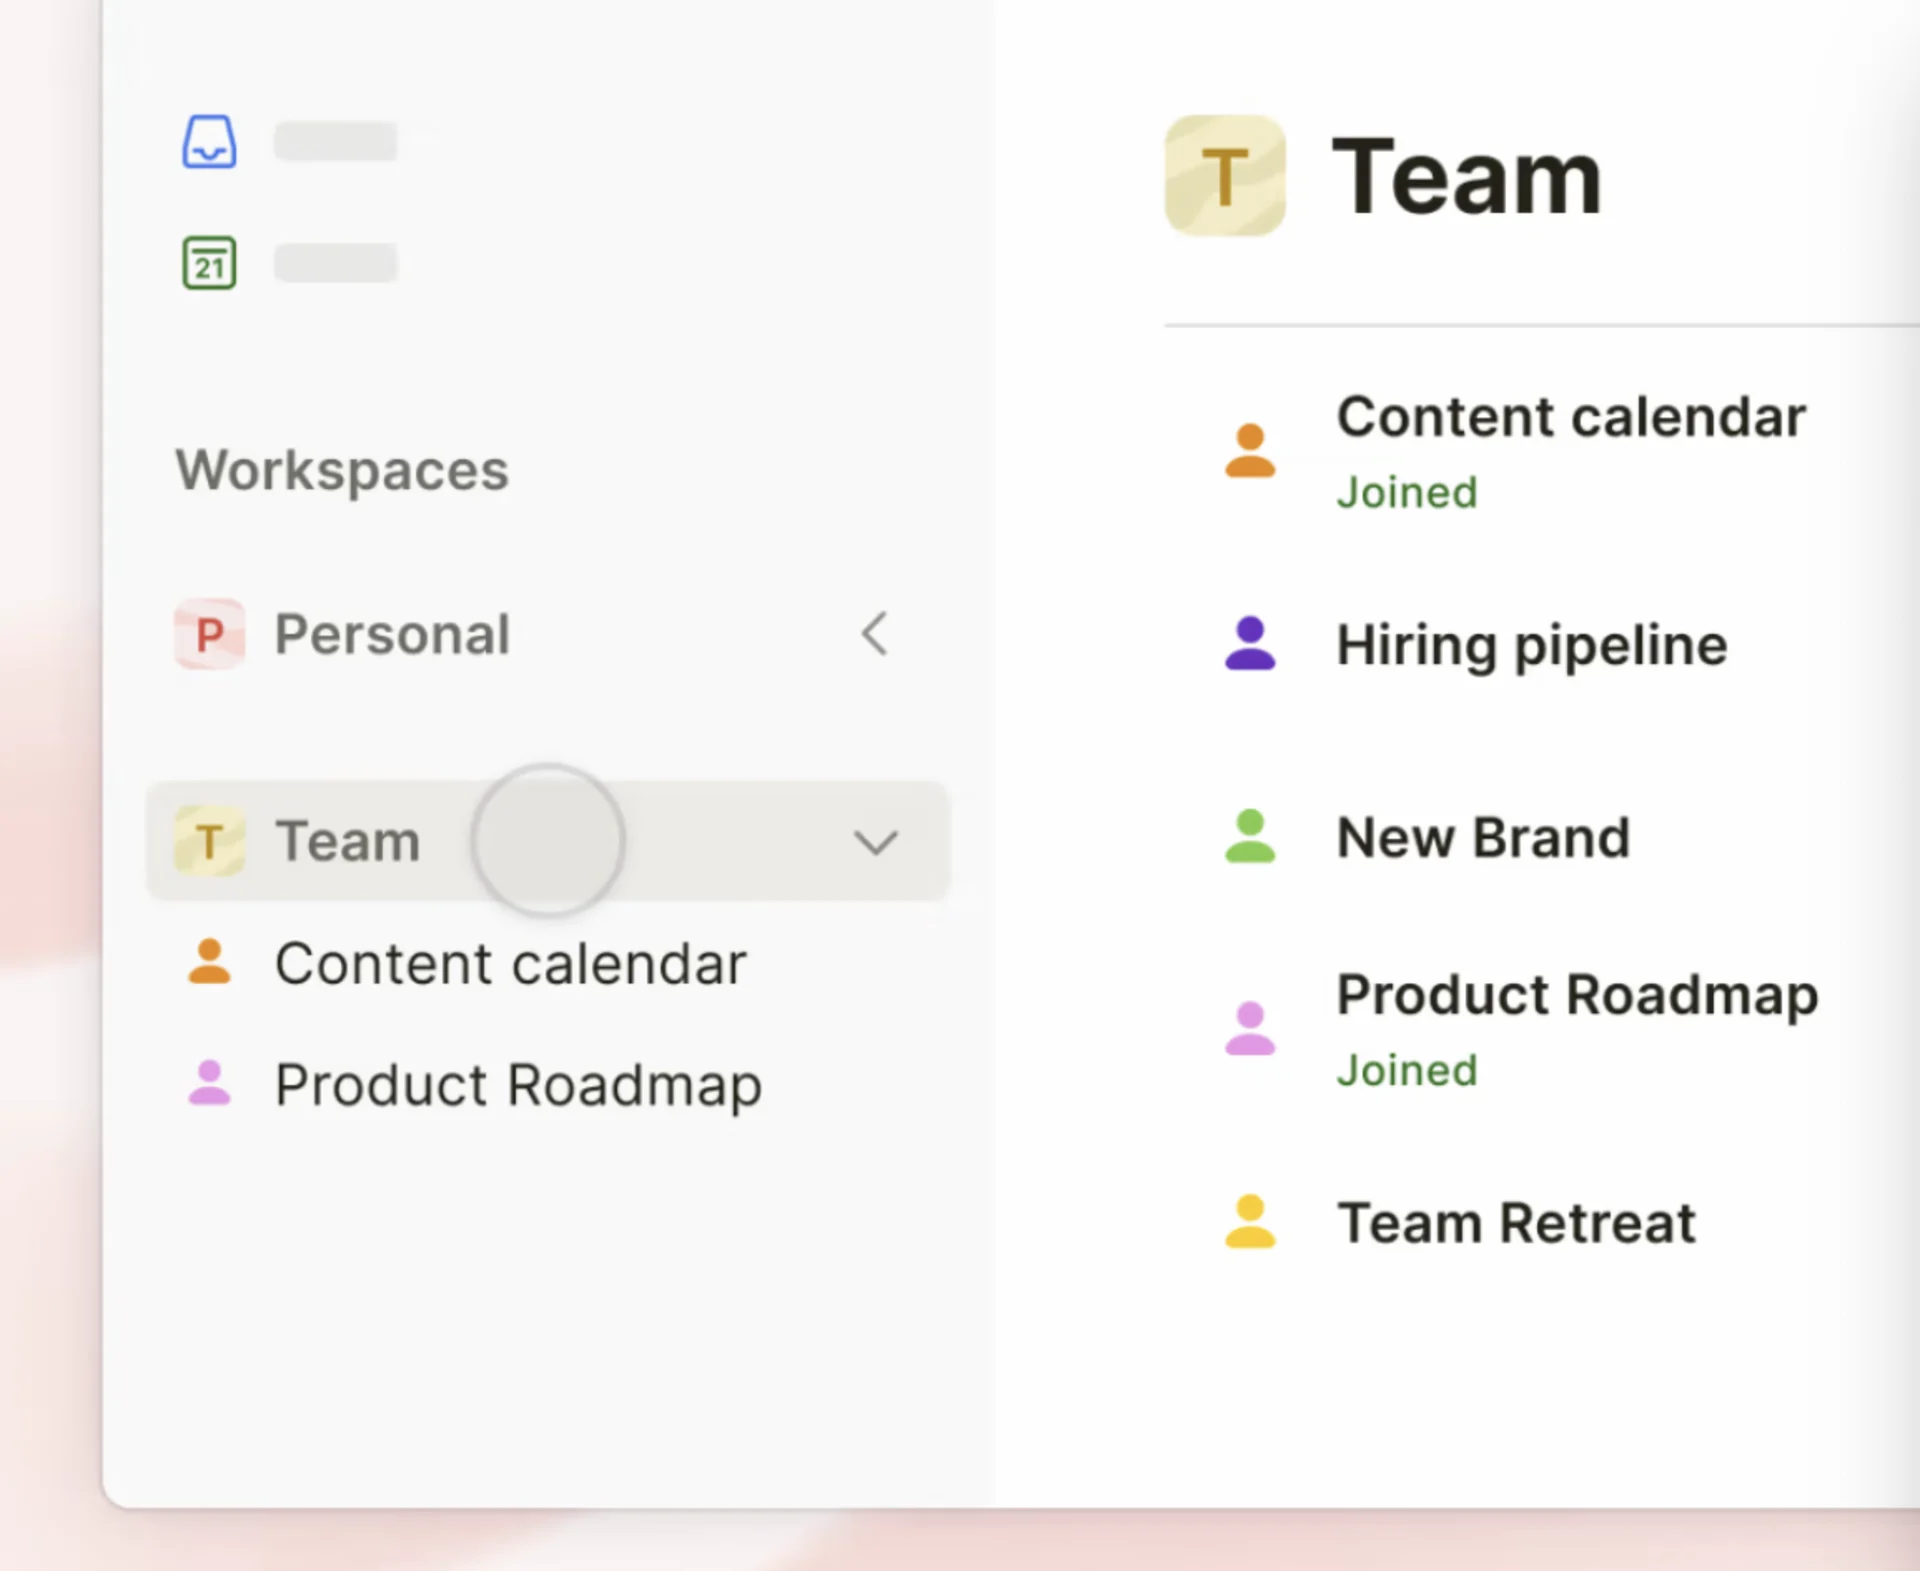Click the Team page title heading
1920x1571 pixels.
click(x=1466, y=175)
